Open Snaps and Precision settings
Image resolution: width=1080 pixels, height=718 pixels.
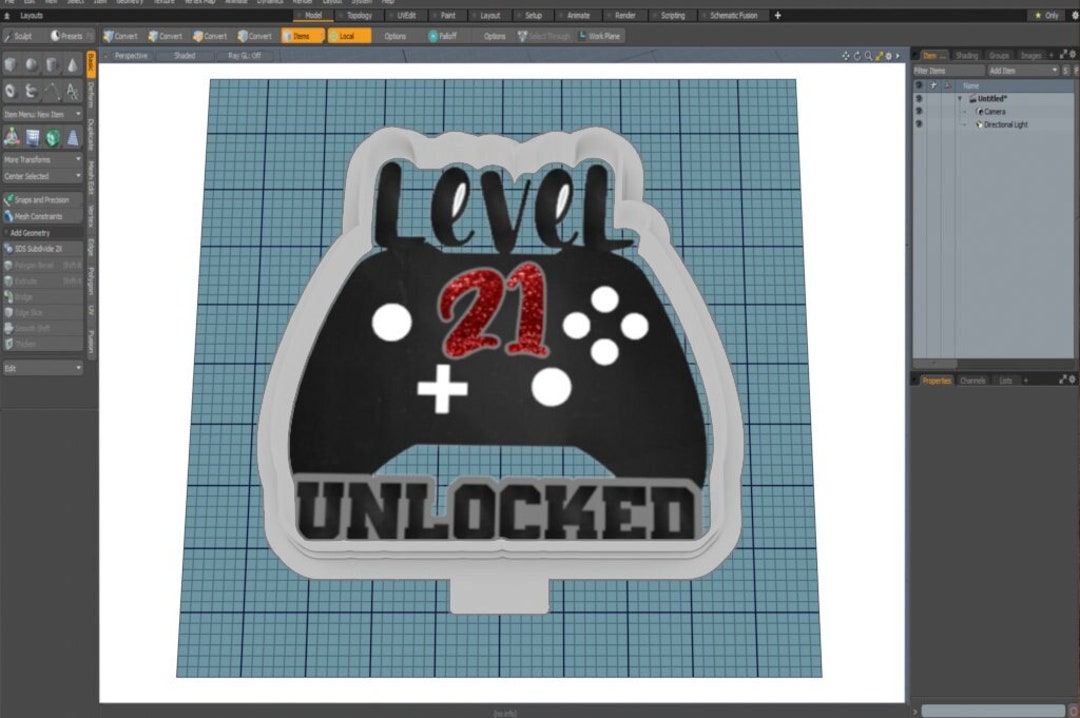pyautogui.click(x=38, y=198)
